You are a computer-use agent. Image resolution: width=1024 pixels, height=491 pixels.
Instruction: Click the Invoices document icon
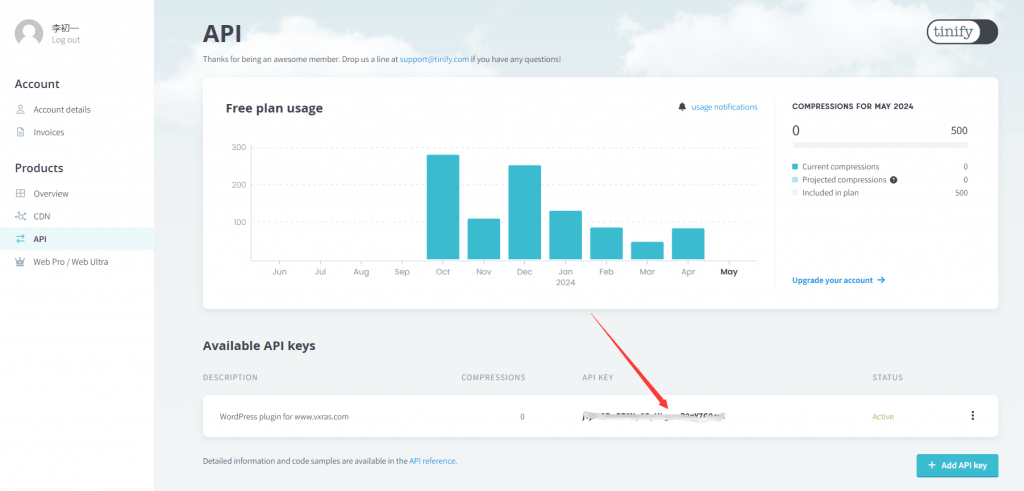[21, 132]
